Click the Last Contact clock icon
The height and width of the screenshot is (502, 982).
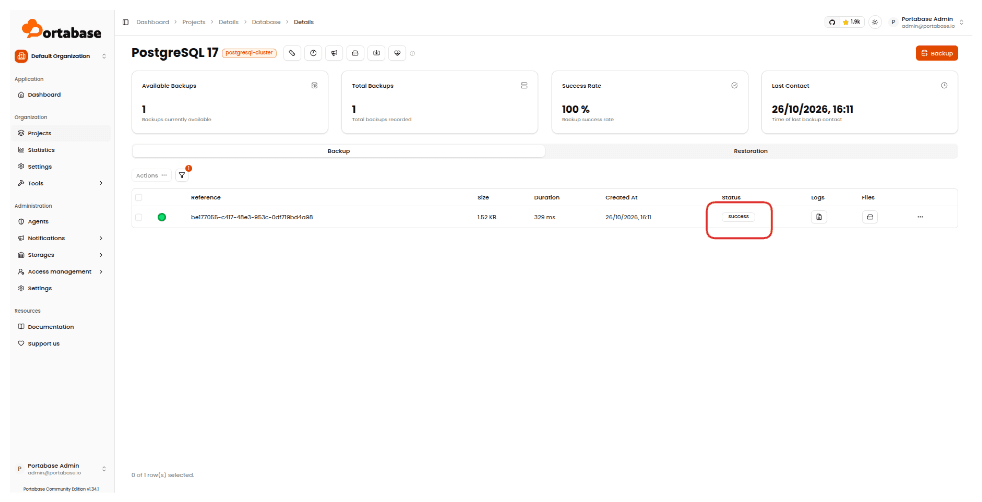tap(944, 86)
